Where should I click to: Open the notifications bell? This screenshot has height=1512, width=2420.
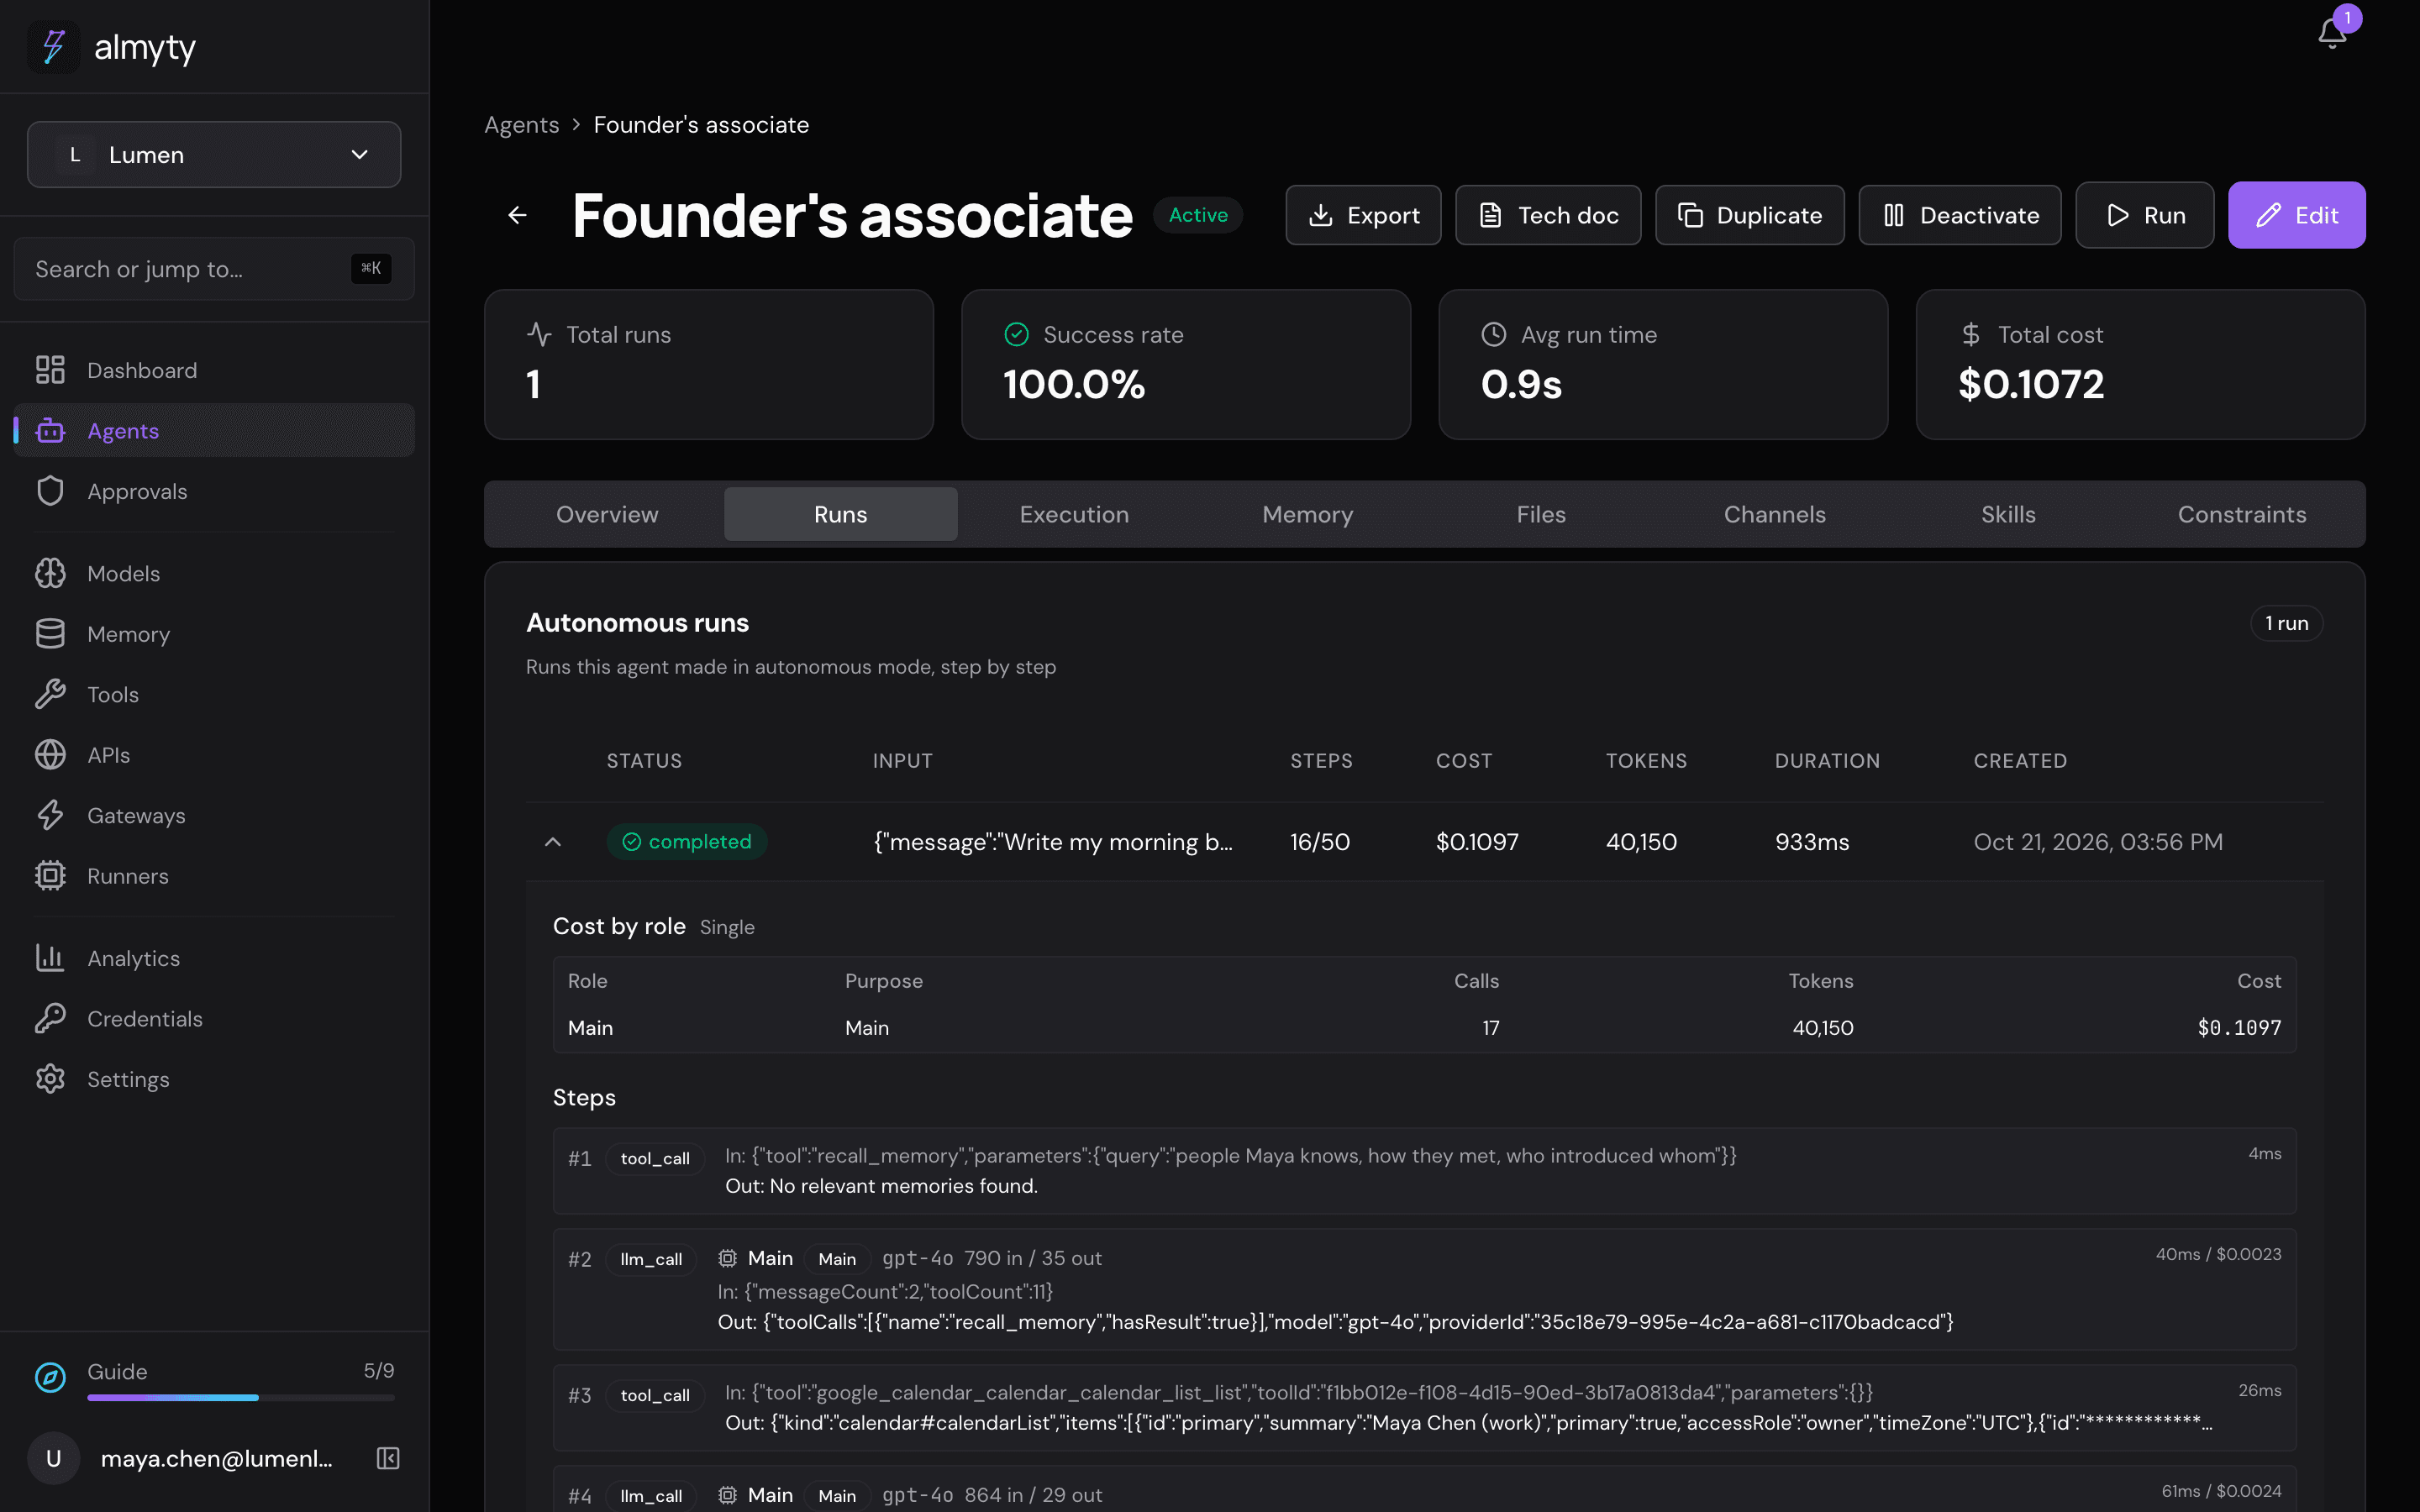tap(2332, 33)
